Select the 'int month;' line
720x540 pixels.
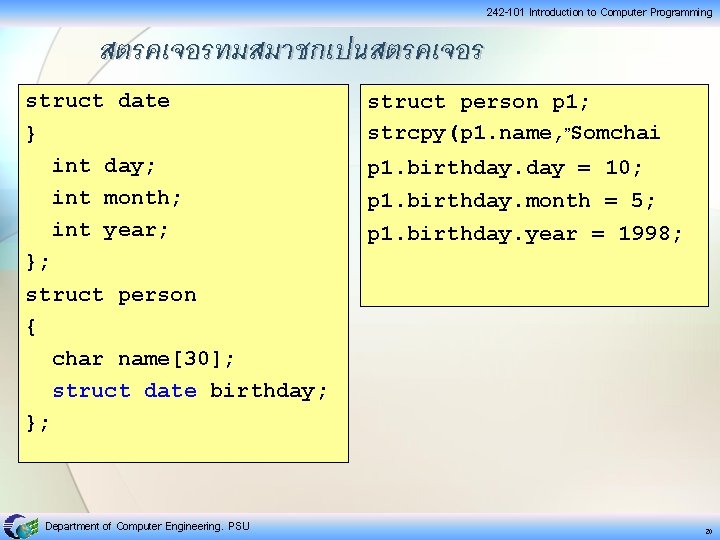(117, 198)
